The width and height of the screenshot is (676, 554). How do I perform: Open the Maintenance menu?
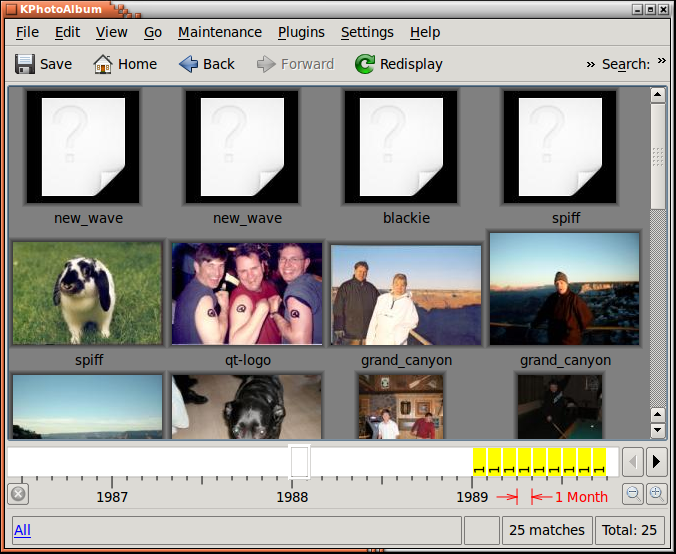pos(220,32)
